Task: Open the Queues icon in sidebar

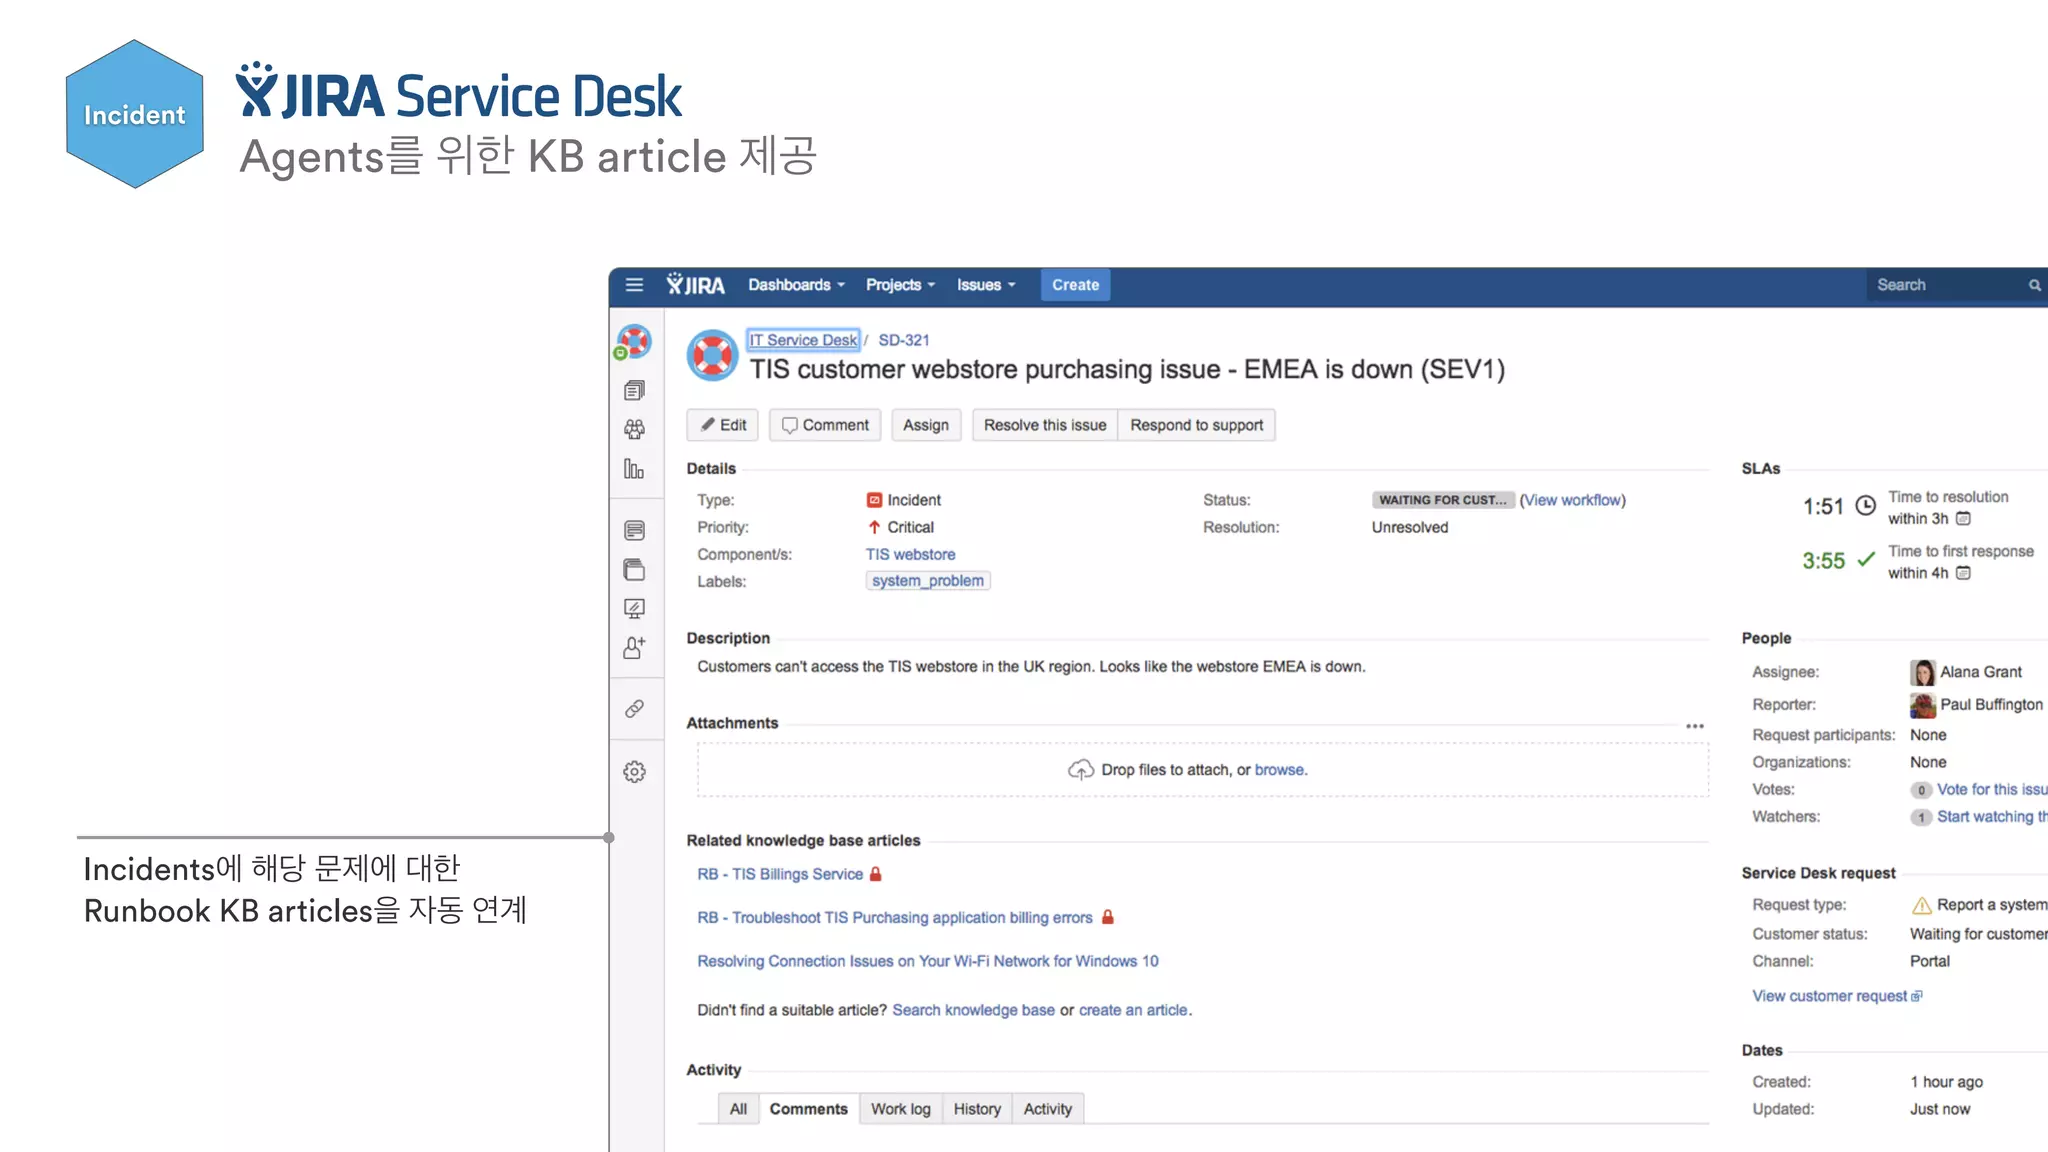Action: [634, 390]
